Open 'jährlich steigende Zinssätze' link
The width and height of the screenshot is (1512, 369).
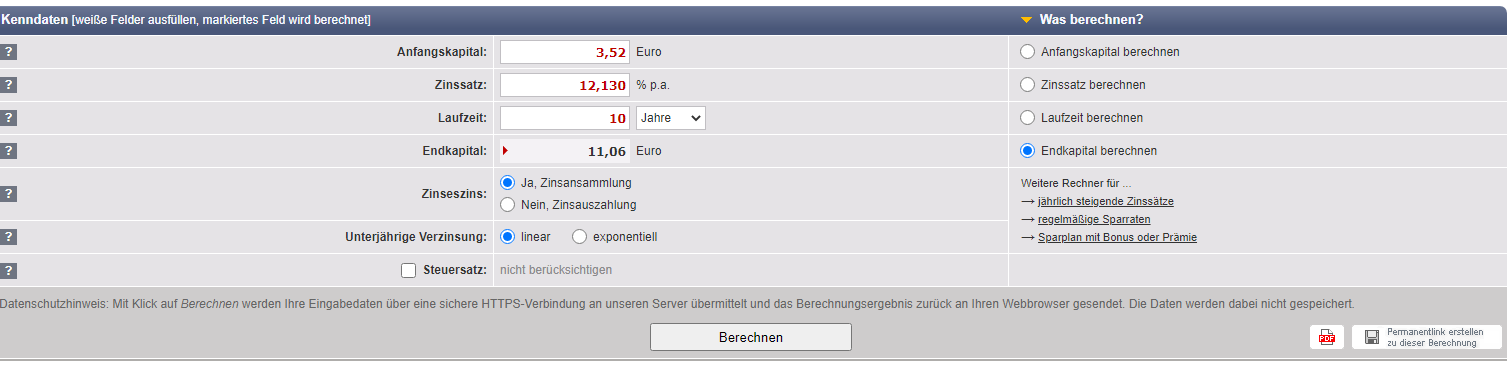pos(1106,201)
